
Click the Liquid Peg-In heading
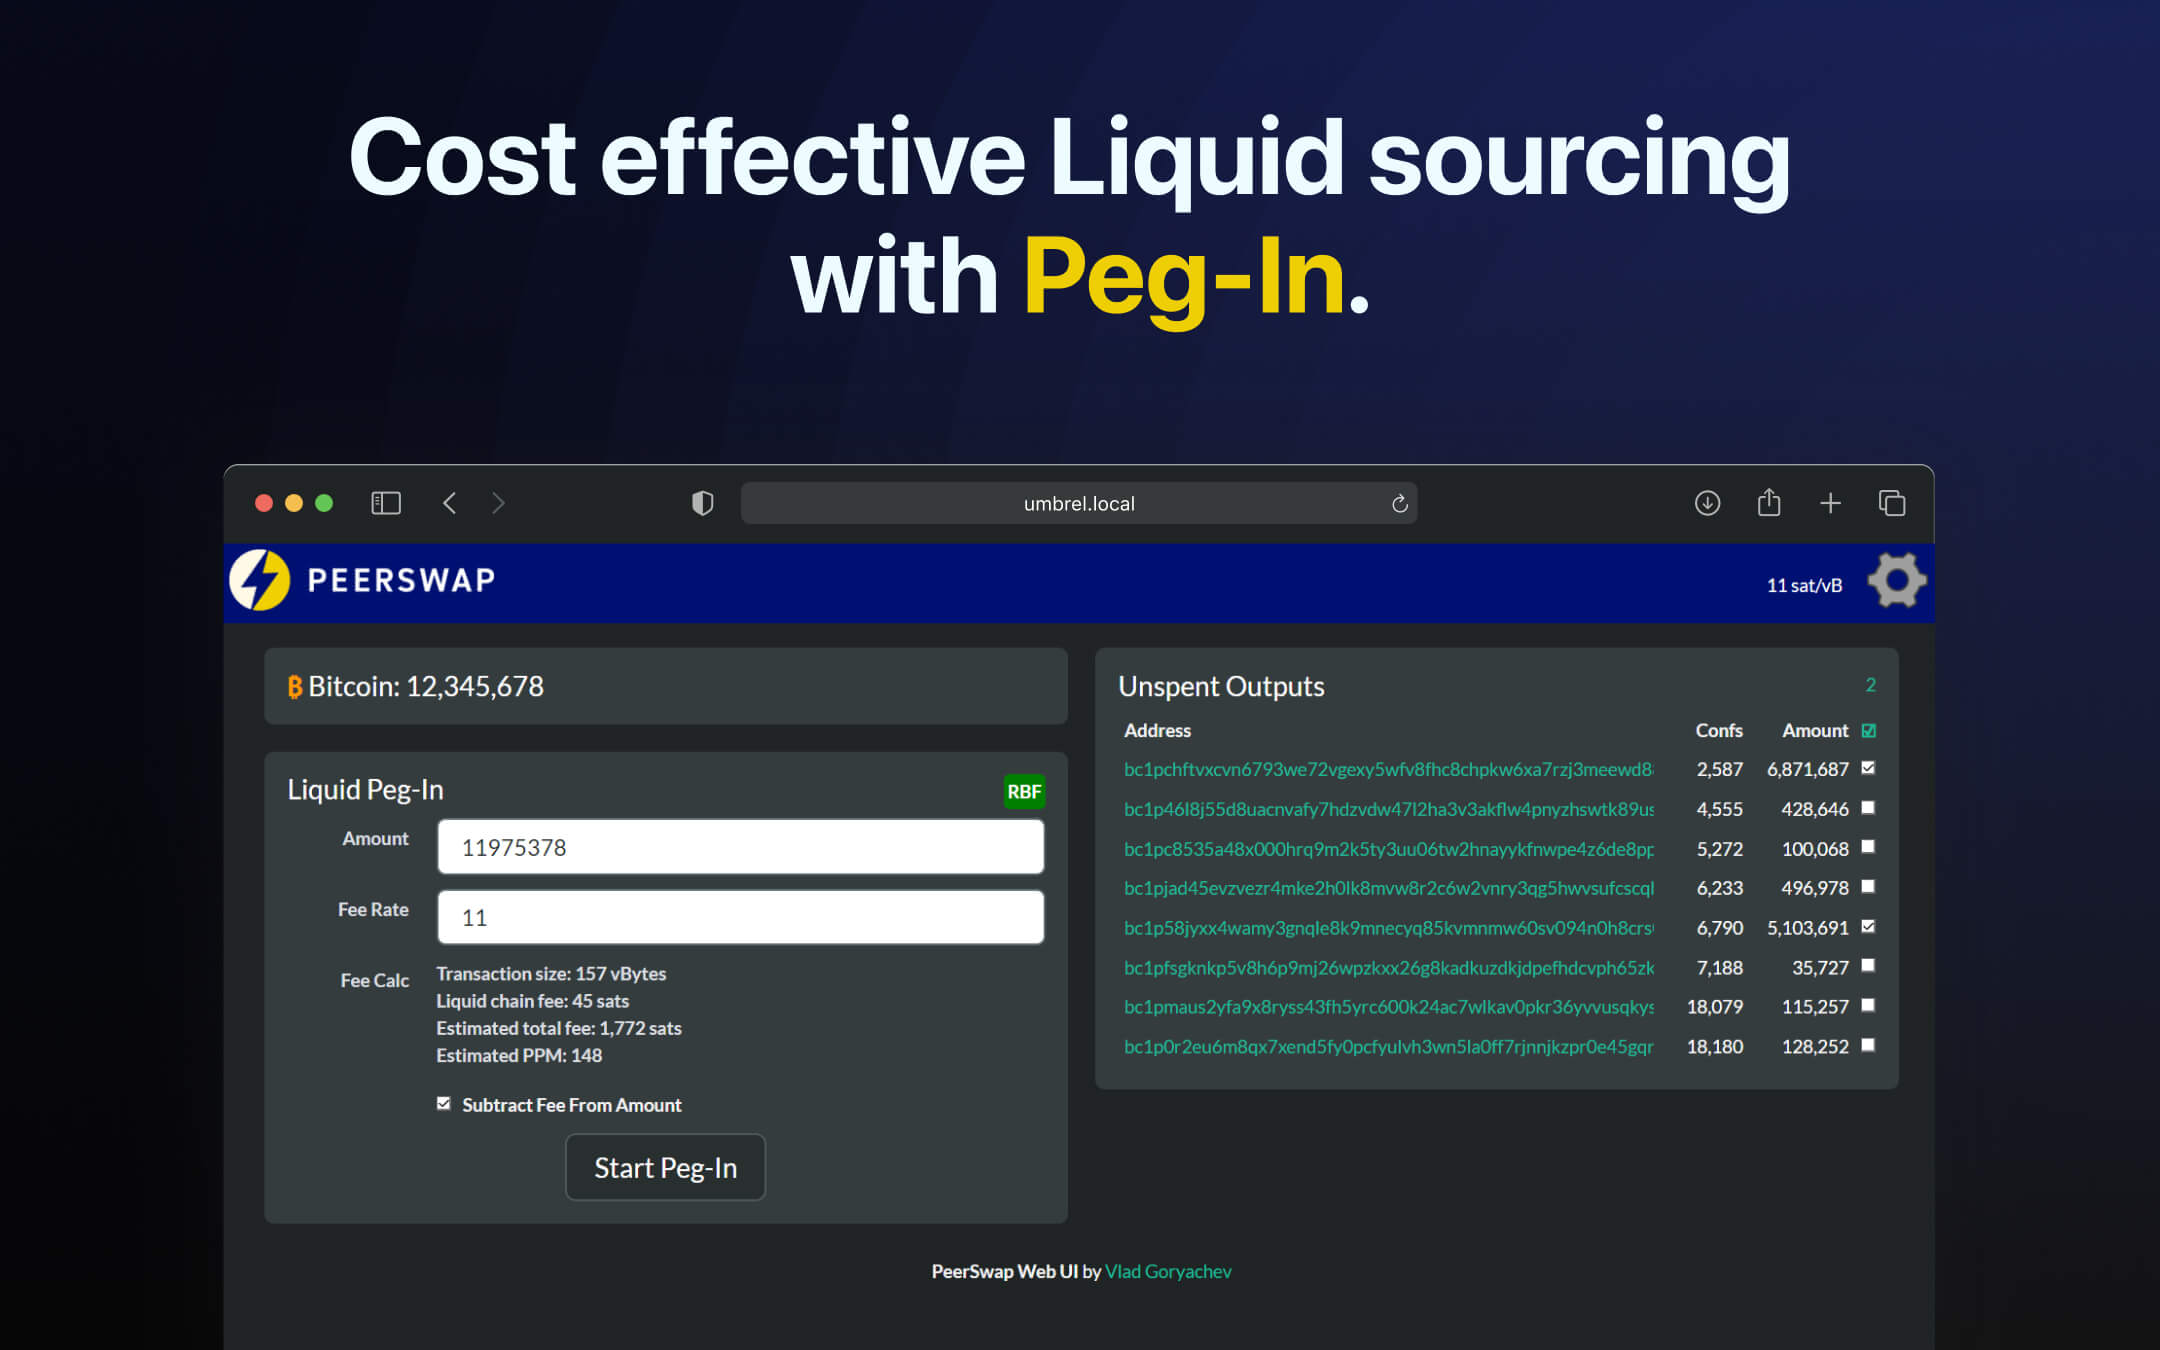pyautogui.click(x=365, y=790)
